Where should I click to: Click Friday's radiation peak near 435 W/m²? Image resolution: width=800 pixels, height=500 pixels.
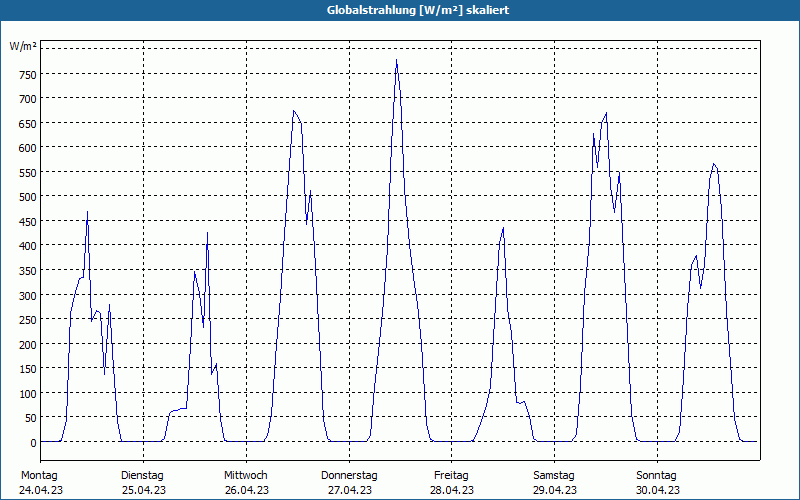pyautogui.click(x=503, y=228)
